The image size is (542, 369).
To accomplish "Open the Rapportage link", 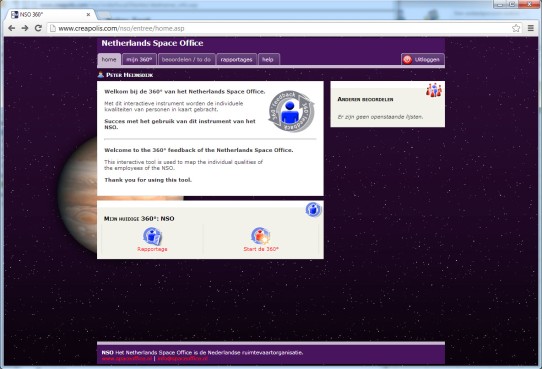I will [x=152, y=249].
